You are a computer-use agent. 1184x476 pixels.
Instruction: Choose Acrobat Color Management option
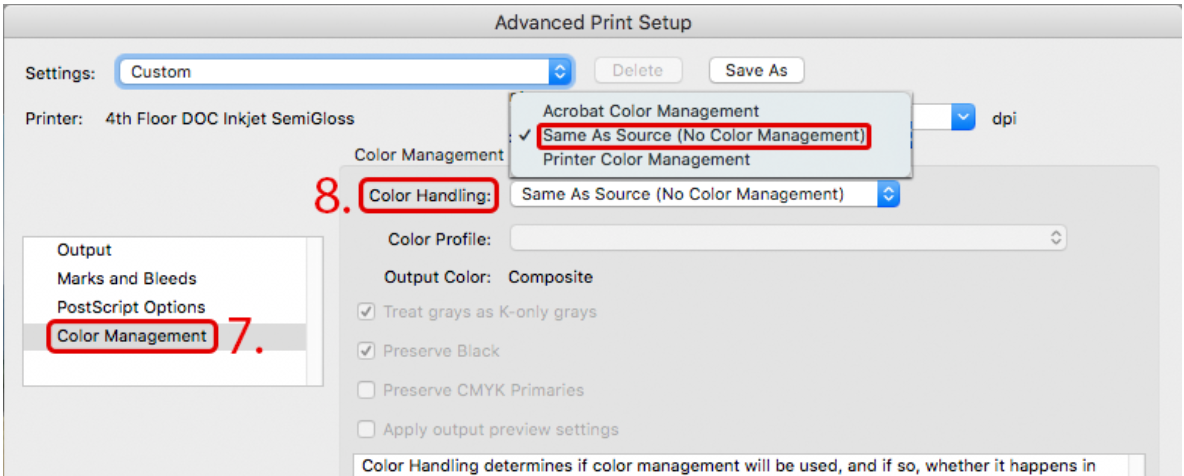[x=650, y=111]
